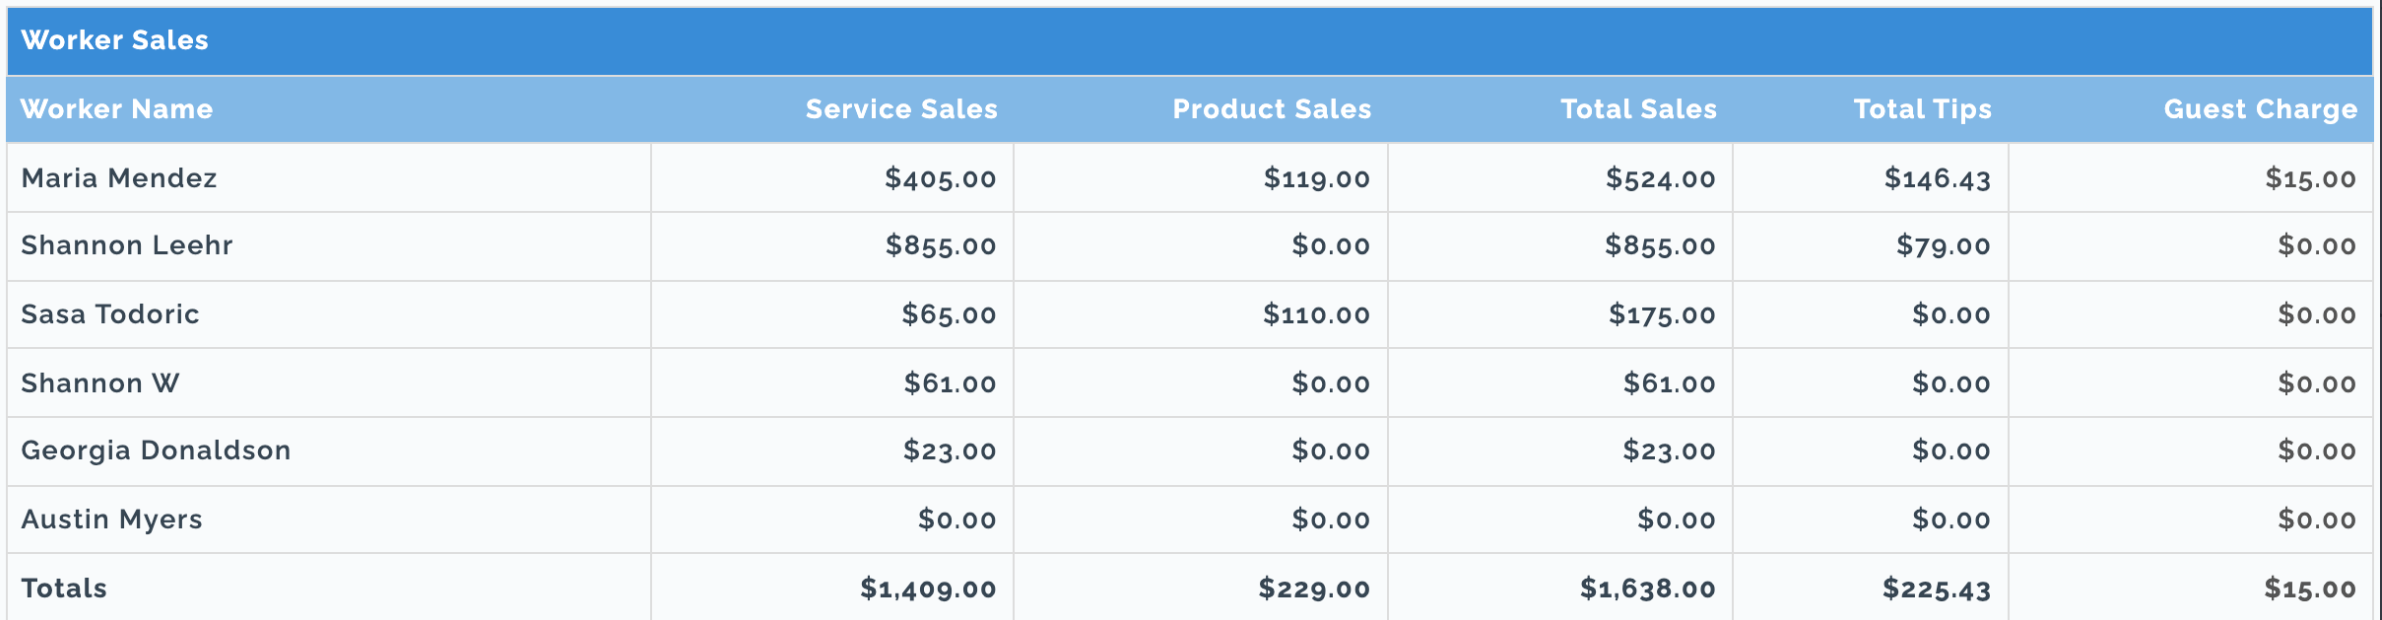Select the Austin Myers row
Screen dimensions: 2382x620
click(x=1190, y=520)
